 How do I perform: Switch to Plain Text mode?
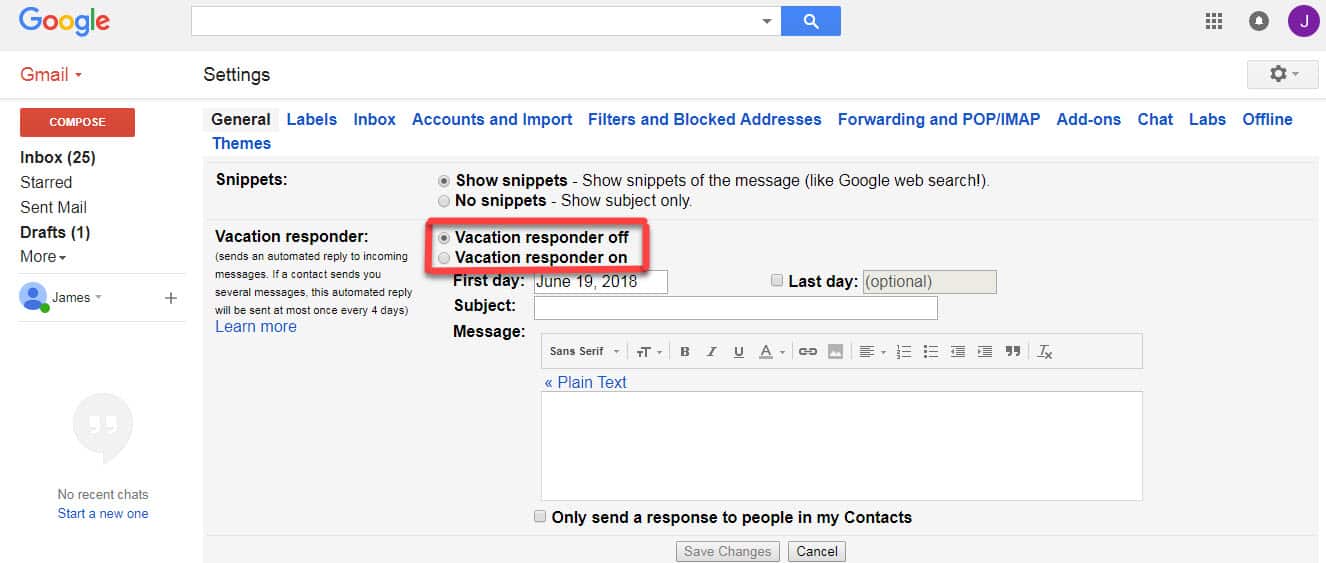click(585, 382)
